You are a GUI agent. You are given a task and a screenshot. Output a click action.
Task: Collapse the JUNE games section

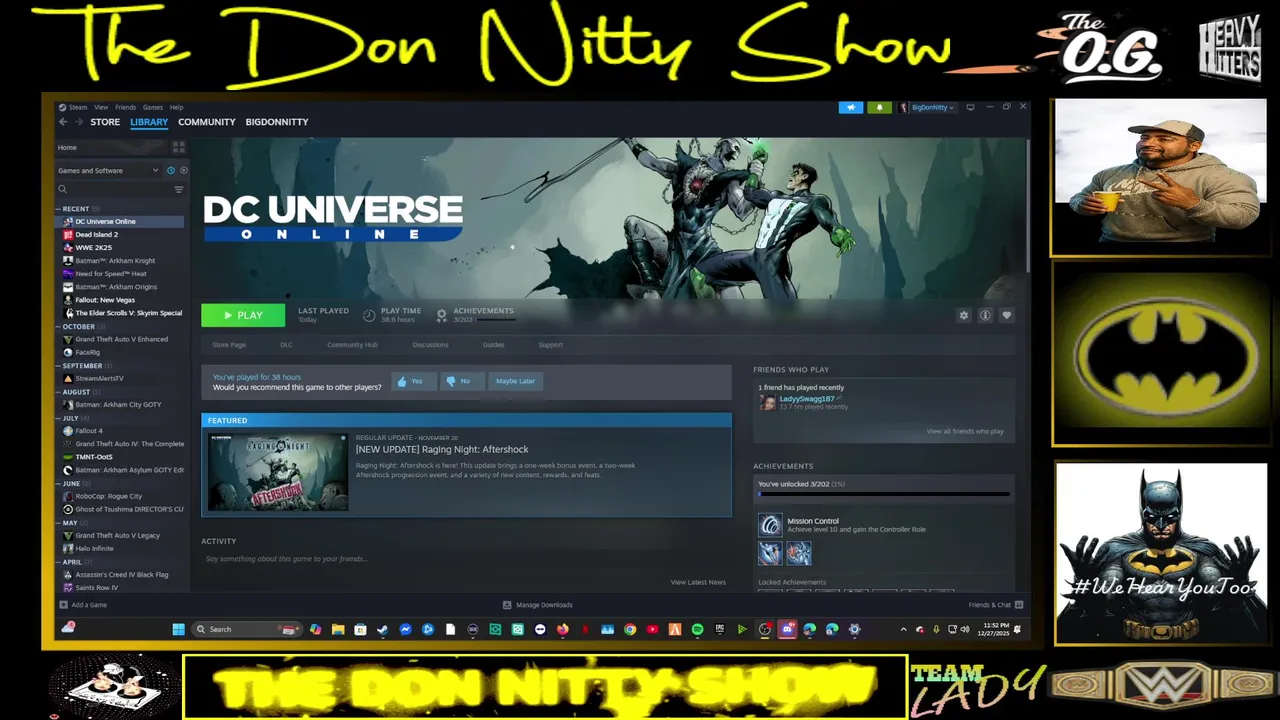pyautogui.click(x=58, y=483)
